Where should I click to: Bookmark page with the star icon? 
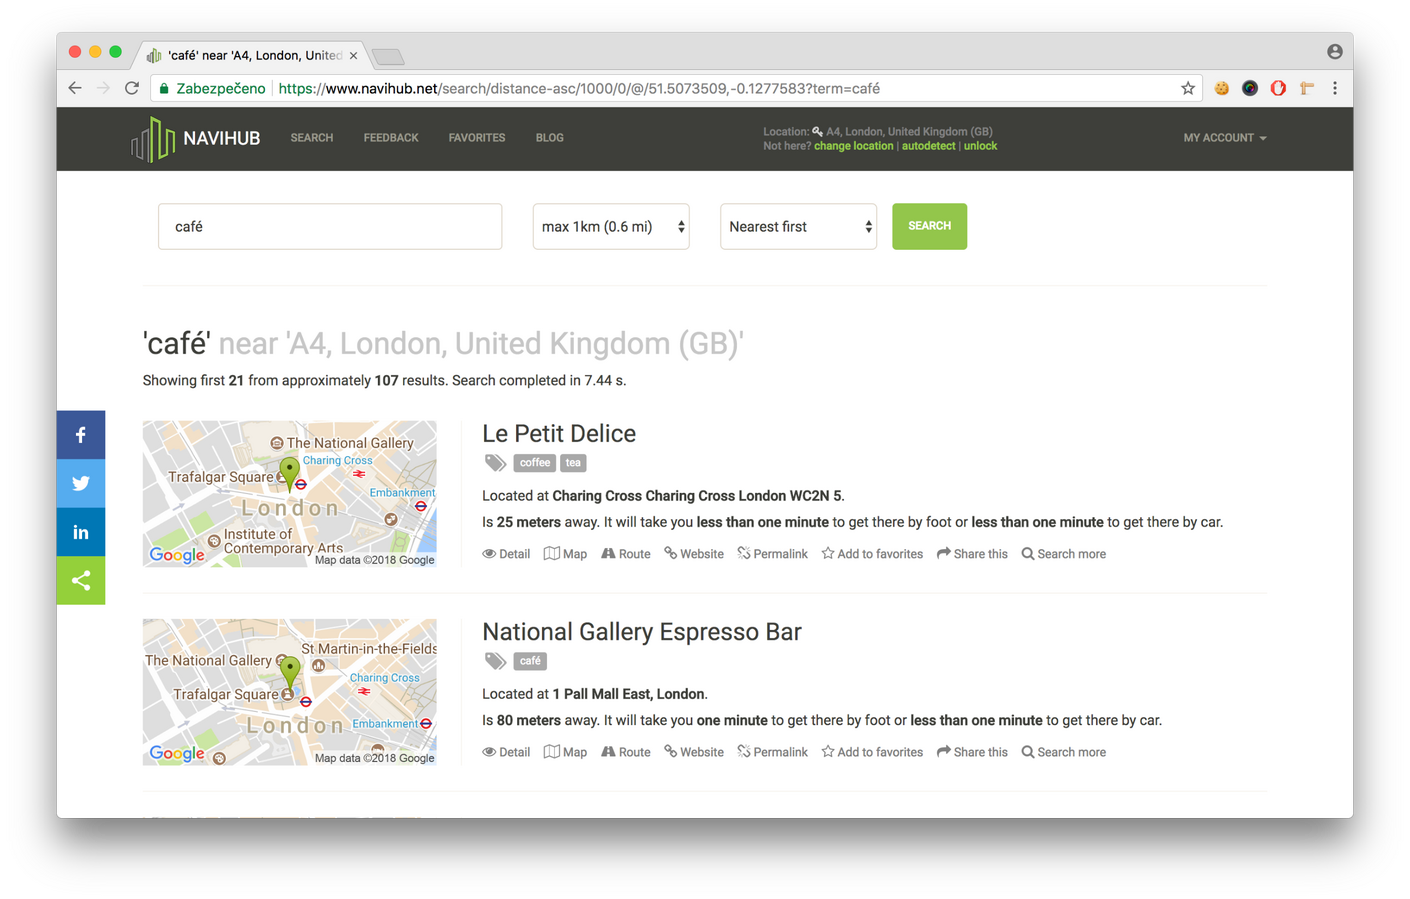pos(1187,88)
